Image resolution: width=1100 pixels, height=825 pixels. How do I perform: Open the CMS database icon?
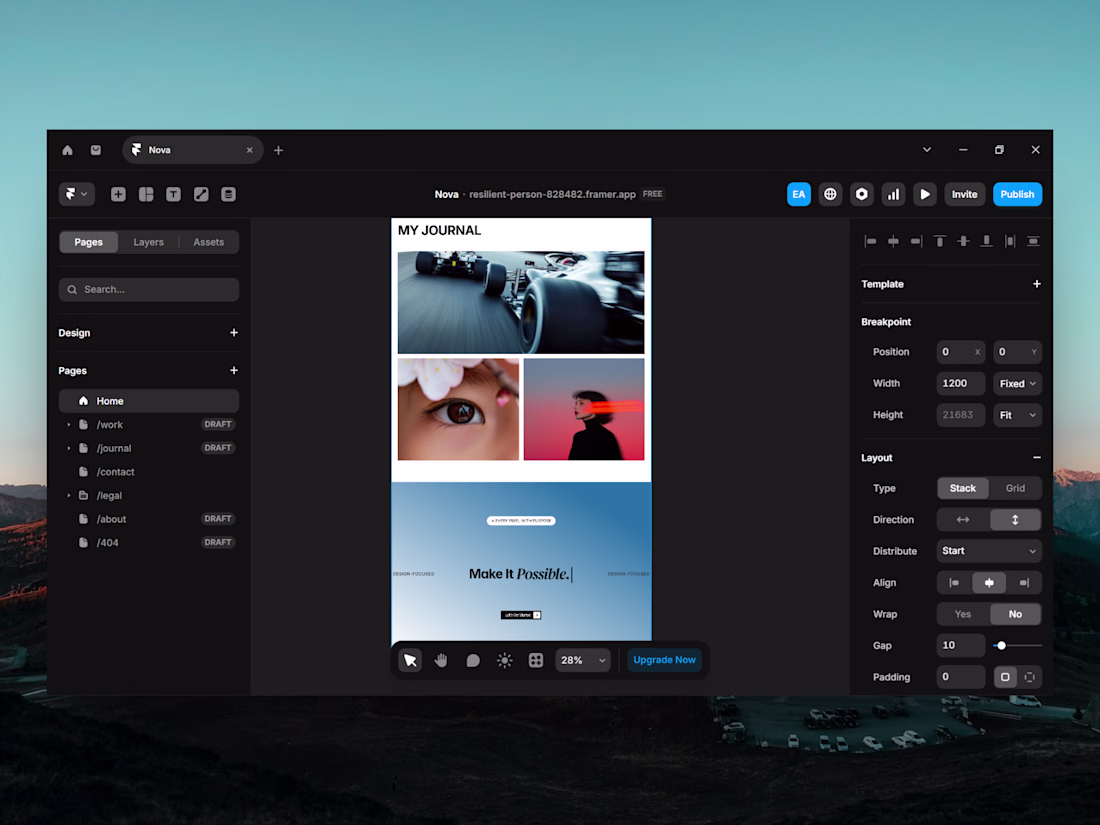pos(229,194)
